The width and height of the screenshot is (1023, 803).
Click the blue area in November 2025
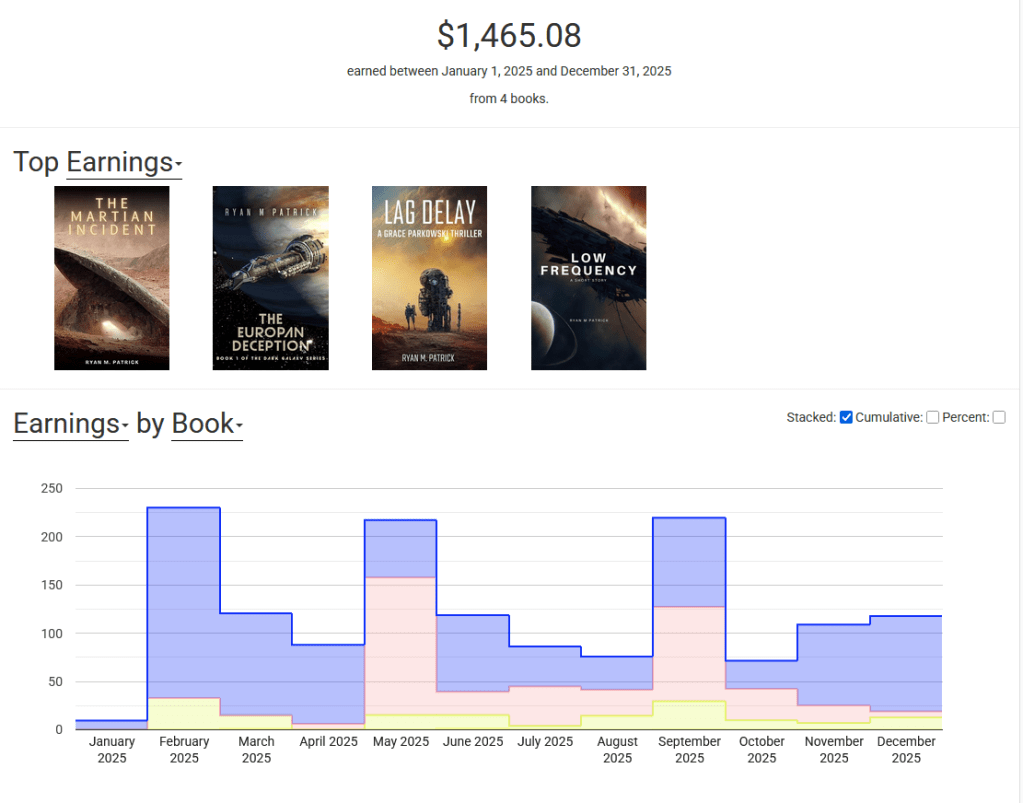pos(833,665)
